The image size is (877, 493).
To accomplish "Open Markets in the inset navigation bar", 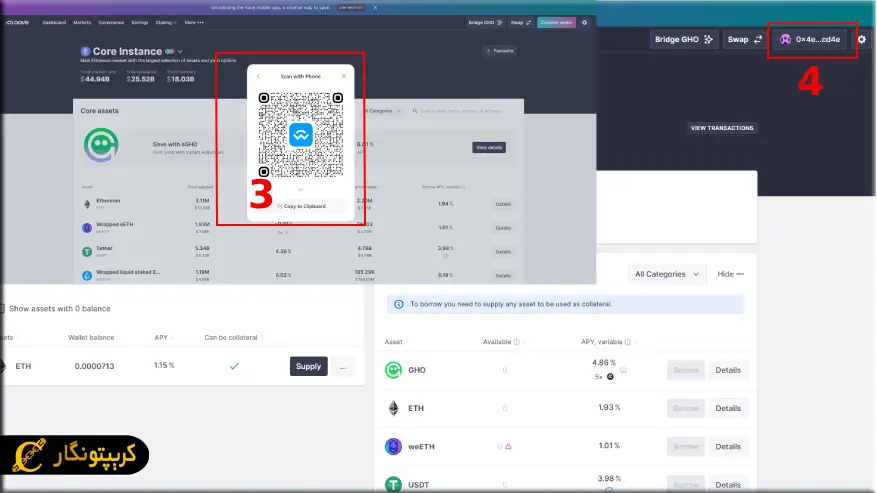I will (82, 22).
